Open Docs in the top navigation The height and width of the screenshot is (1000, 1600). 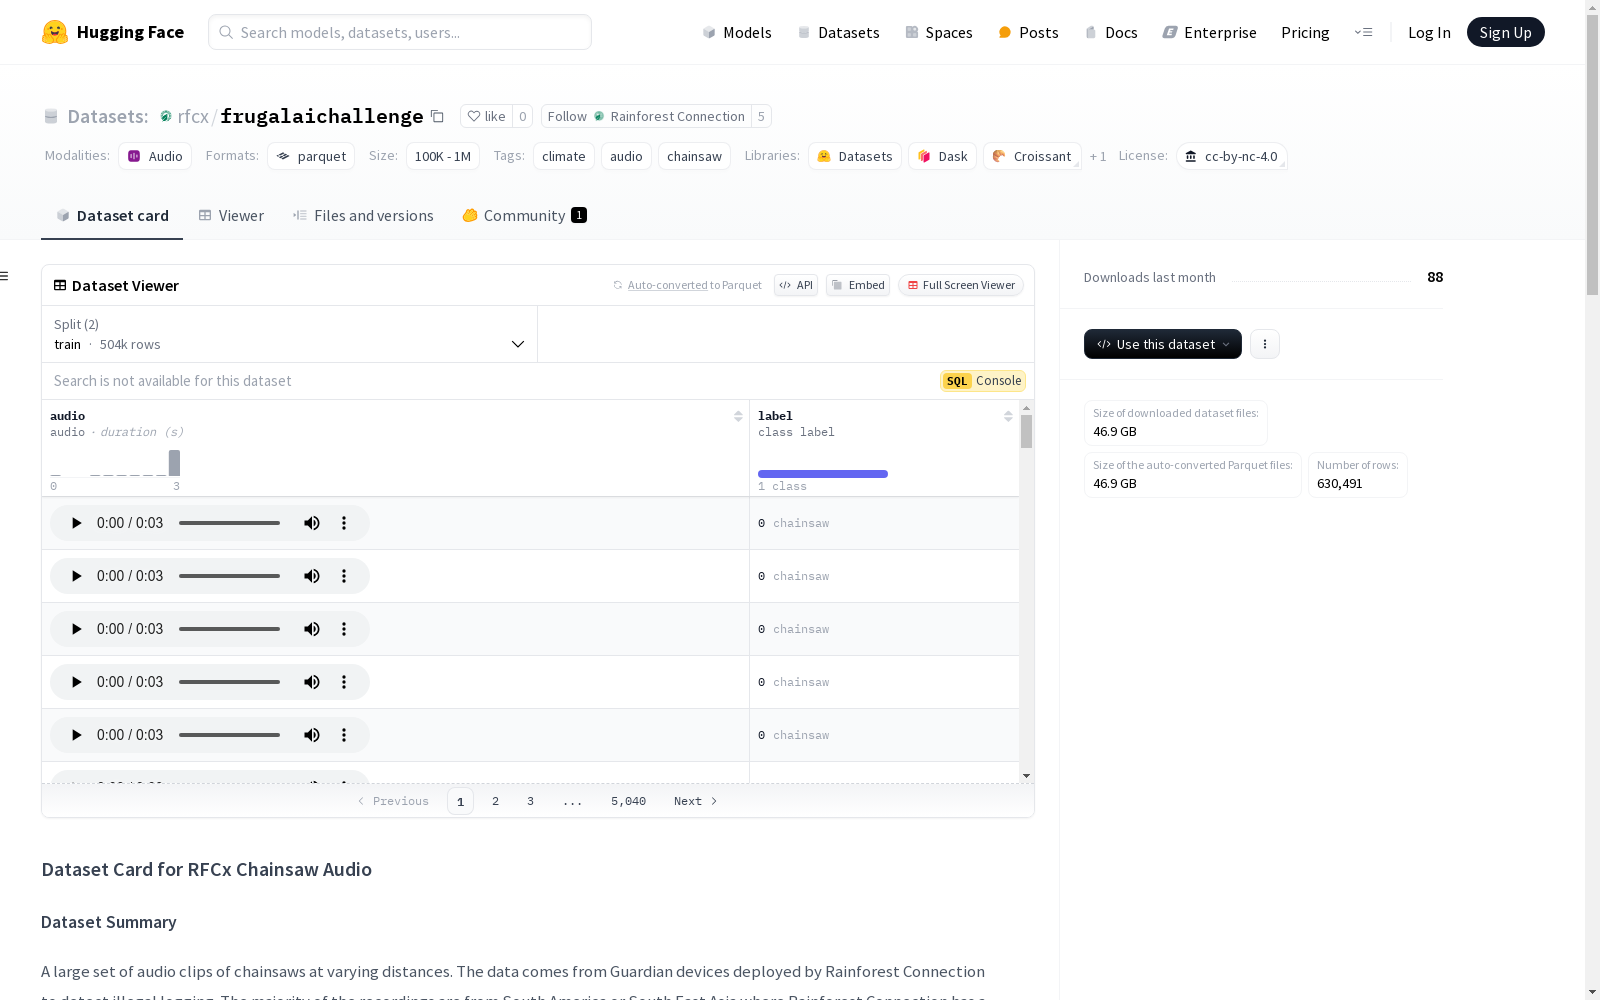[1111, 32]
